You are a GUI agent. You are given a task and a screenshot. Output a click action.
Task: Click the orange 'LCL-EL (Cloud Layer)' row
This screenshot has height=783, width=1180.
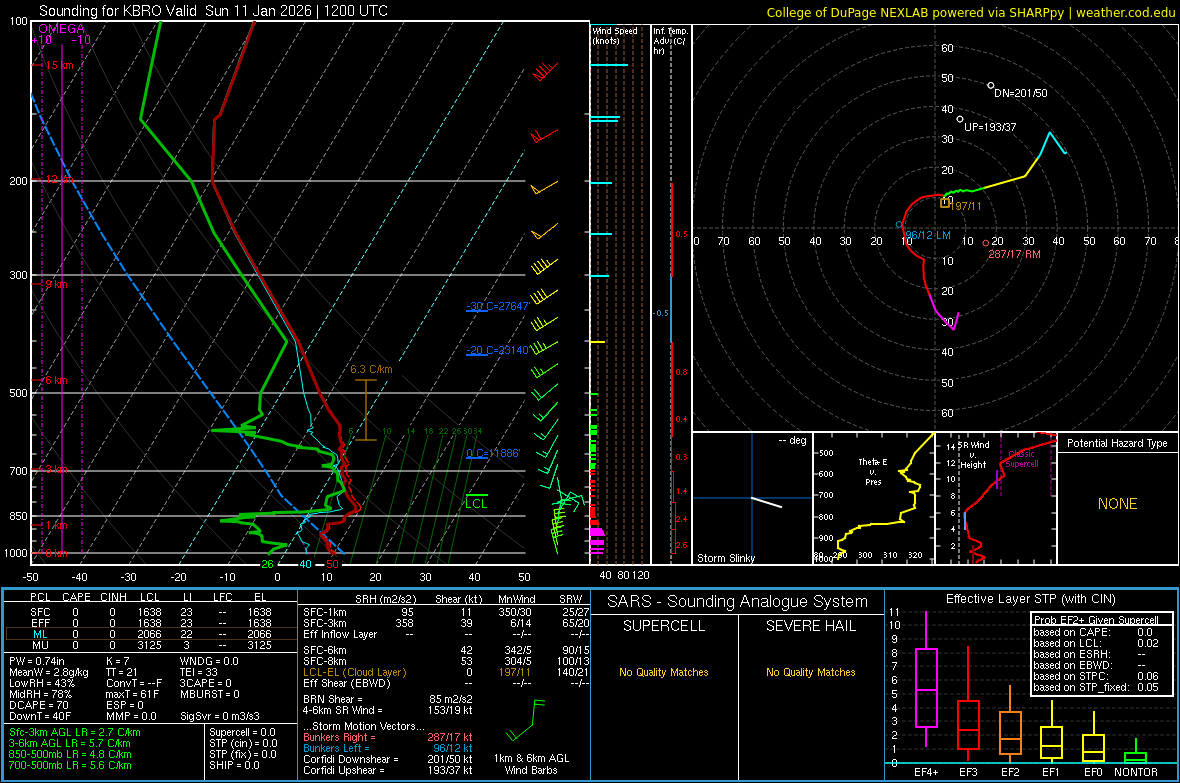coord(446,672)
